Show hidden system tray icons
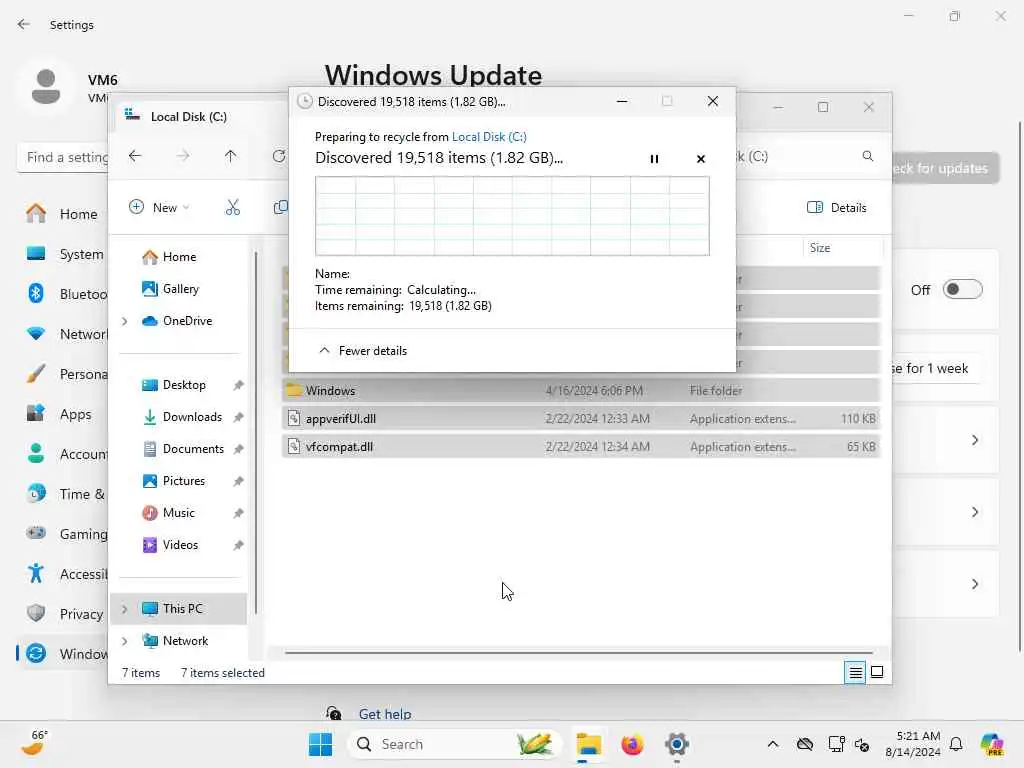Screen dimensions: 1024x768 pyautogui.click(x=773, y=744)
